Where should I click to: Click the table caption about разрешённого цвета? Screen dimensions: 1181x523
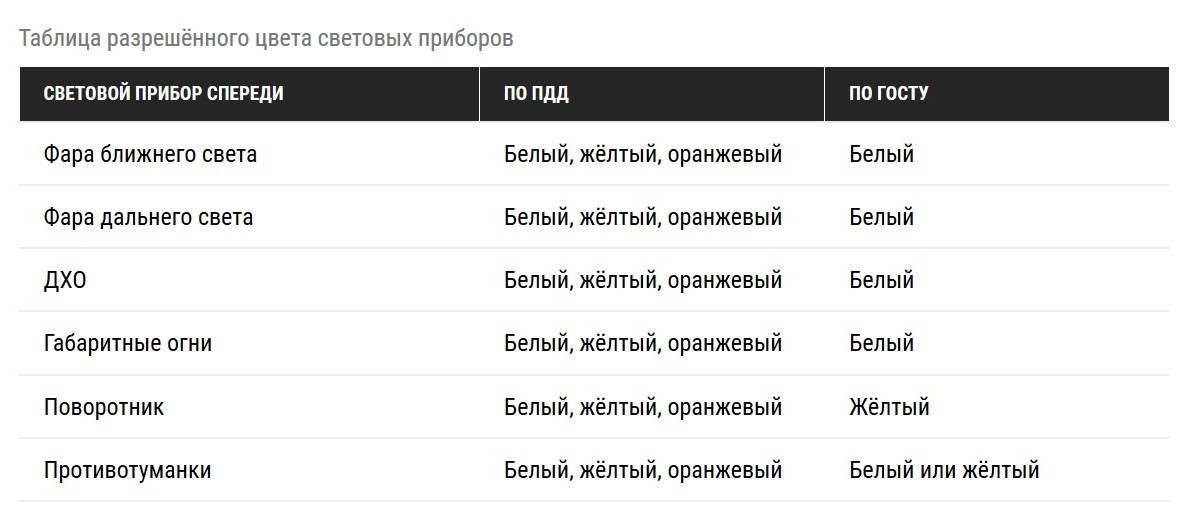[266, 39]
